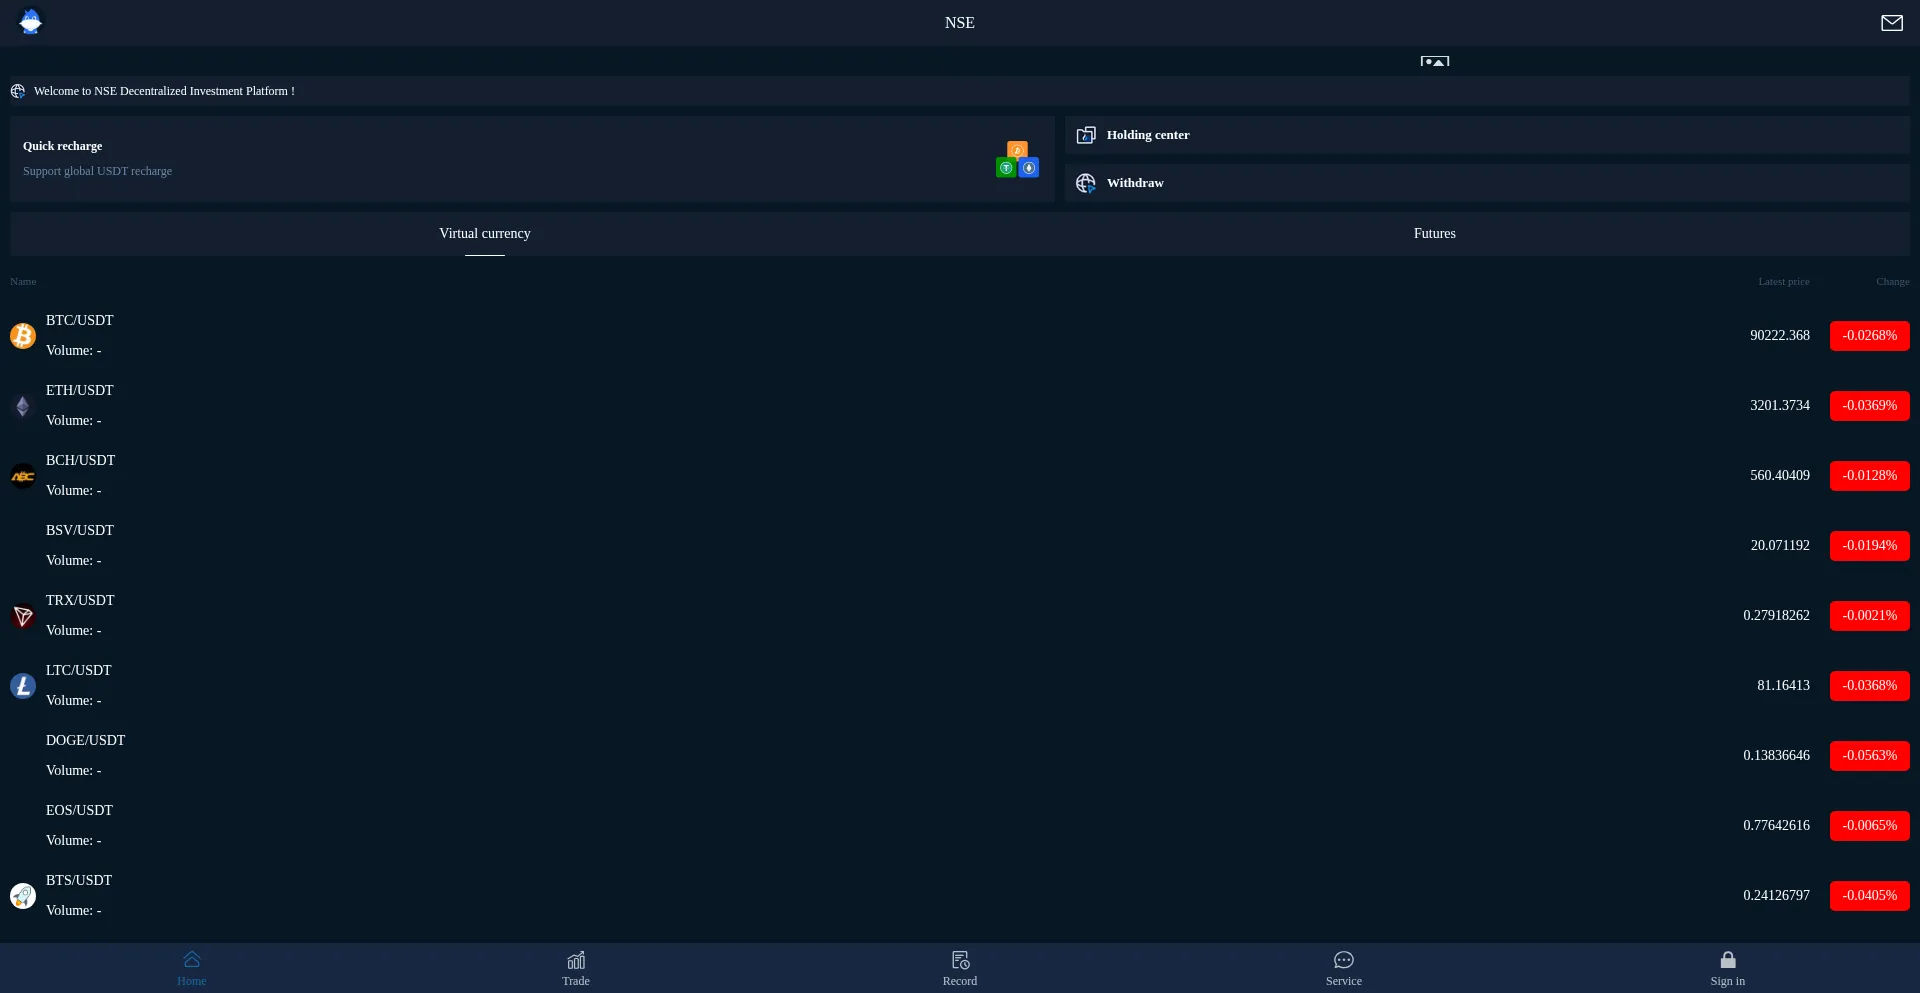Select the Virtual currency tab
Image resolution: width=1920 pixels, height=993 pixels.
click(x=485, y=234)
